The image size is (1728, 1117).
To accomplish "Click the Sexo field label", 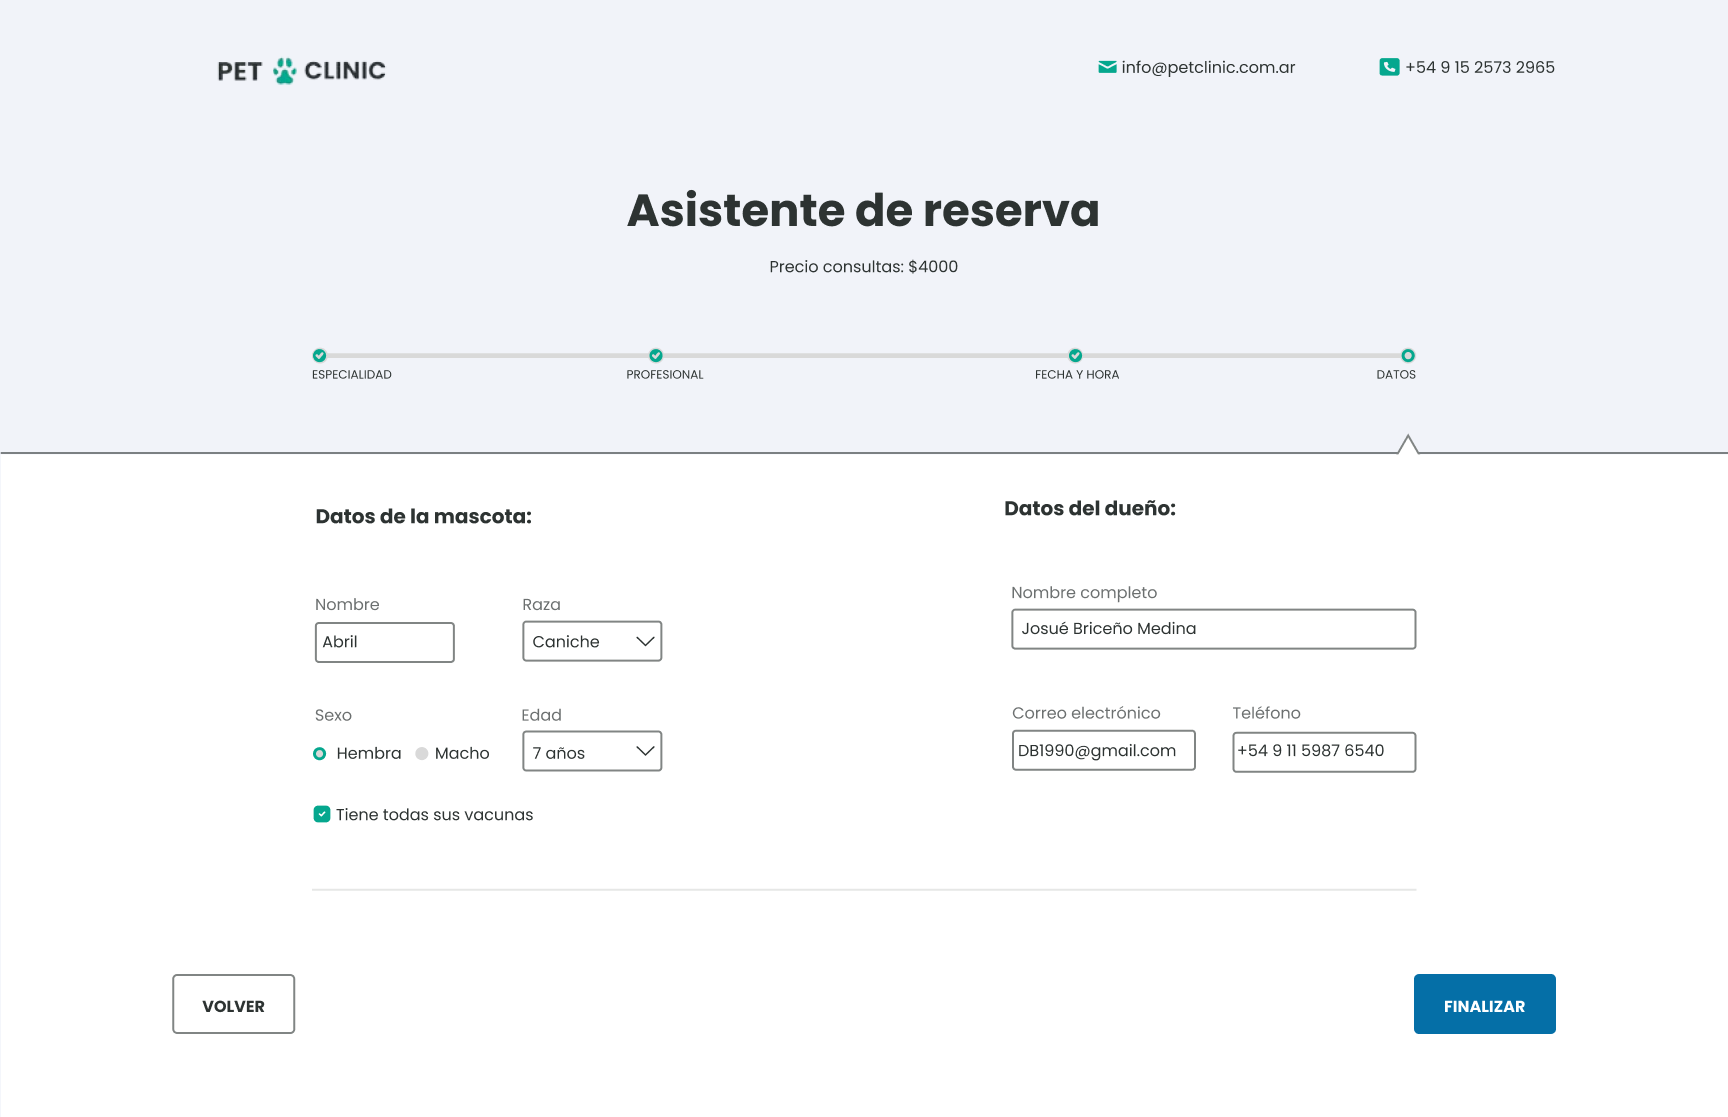I will click(333, 716).
